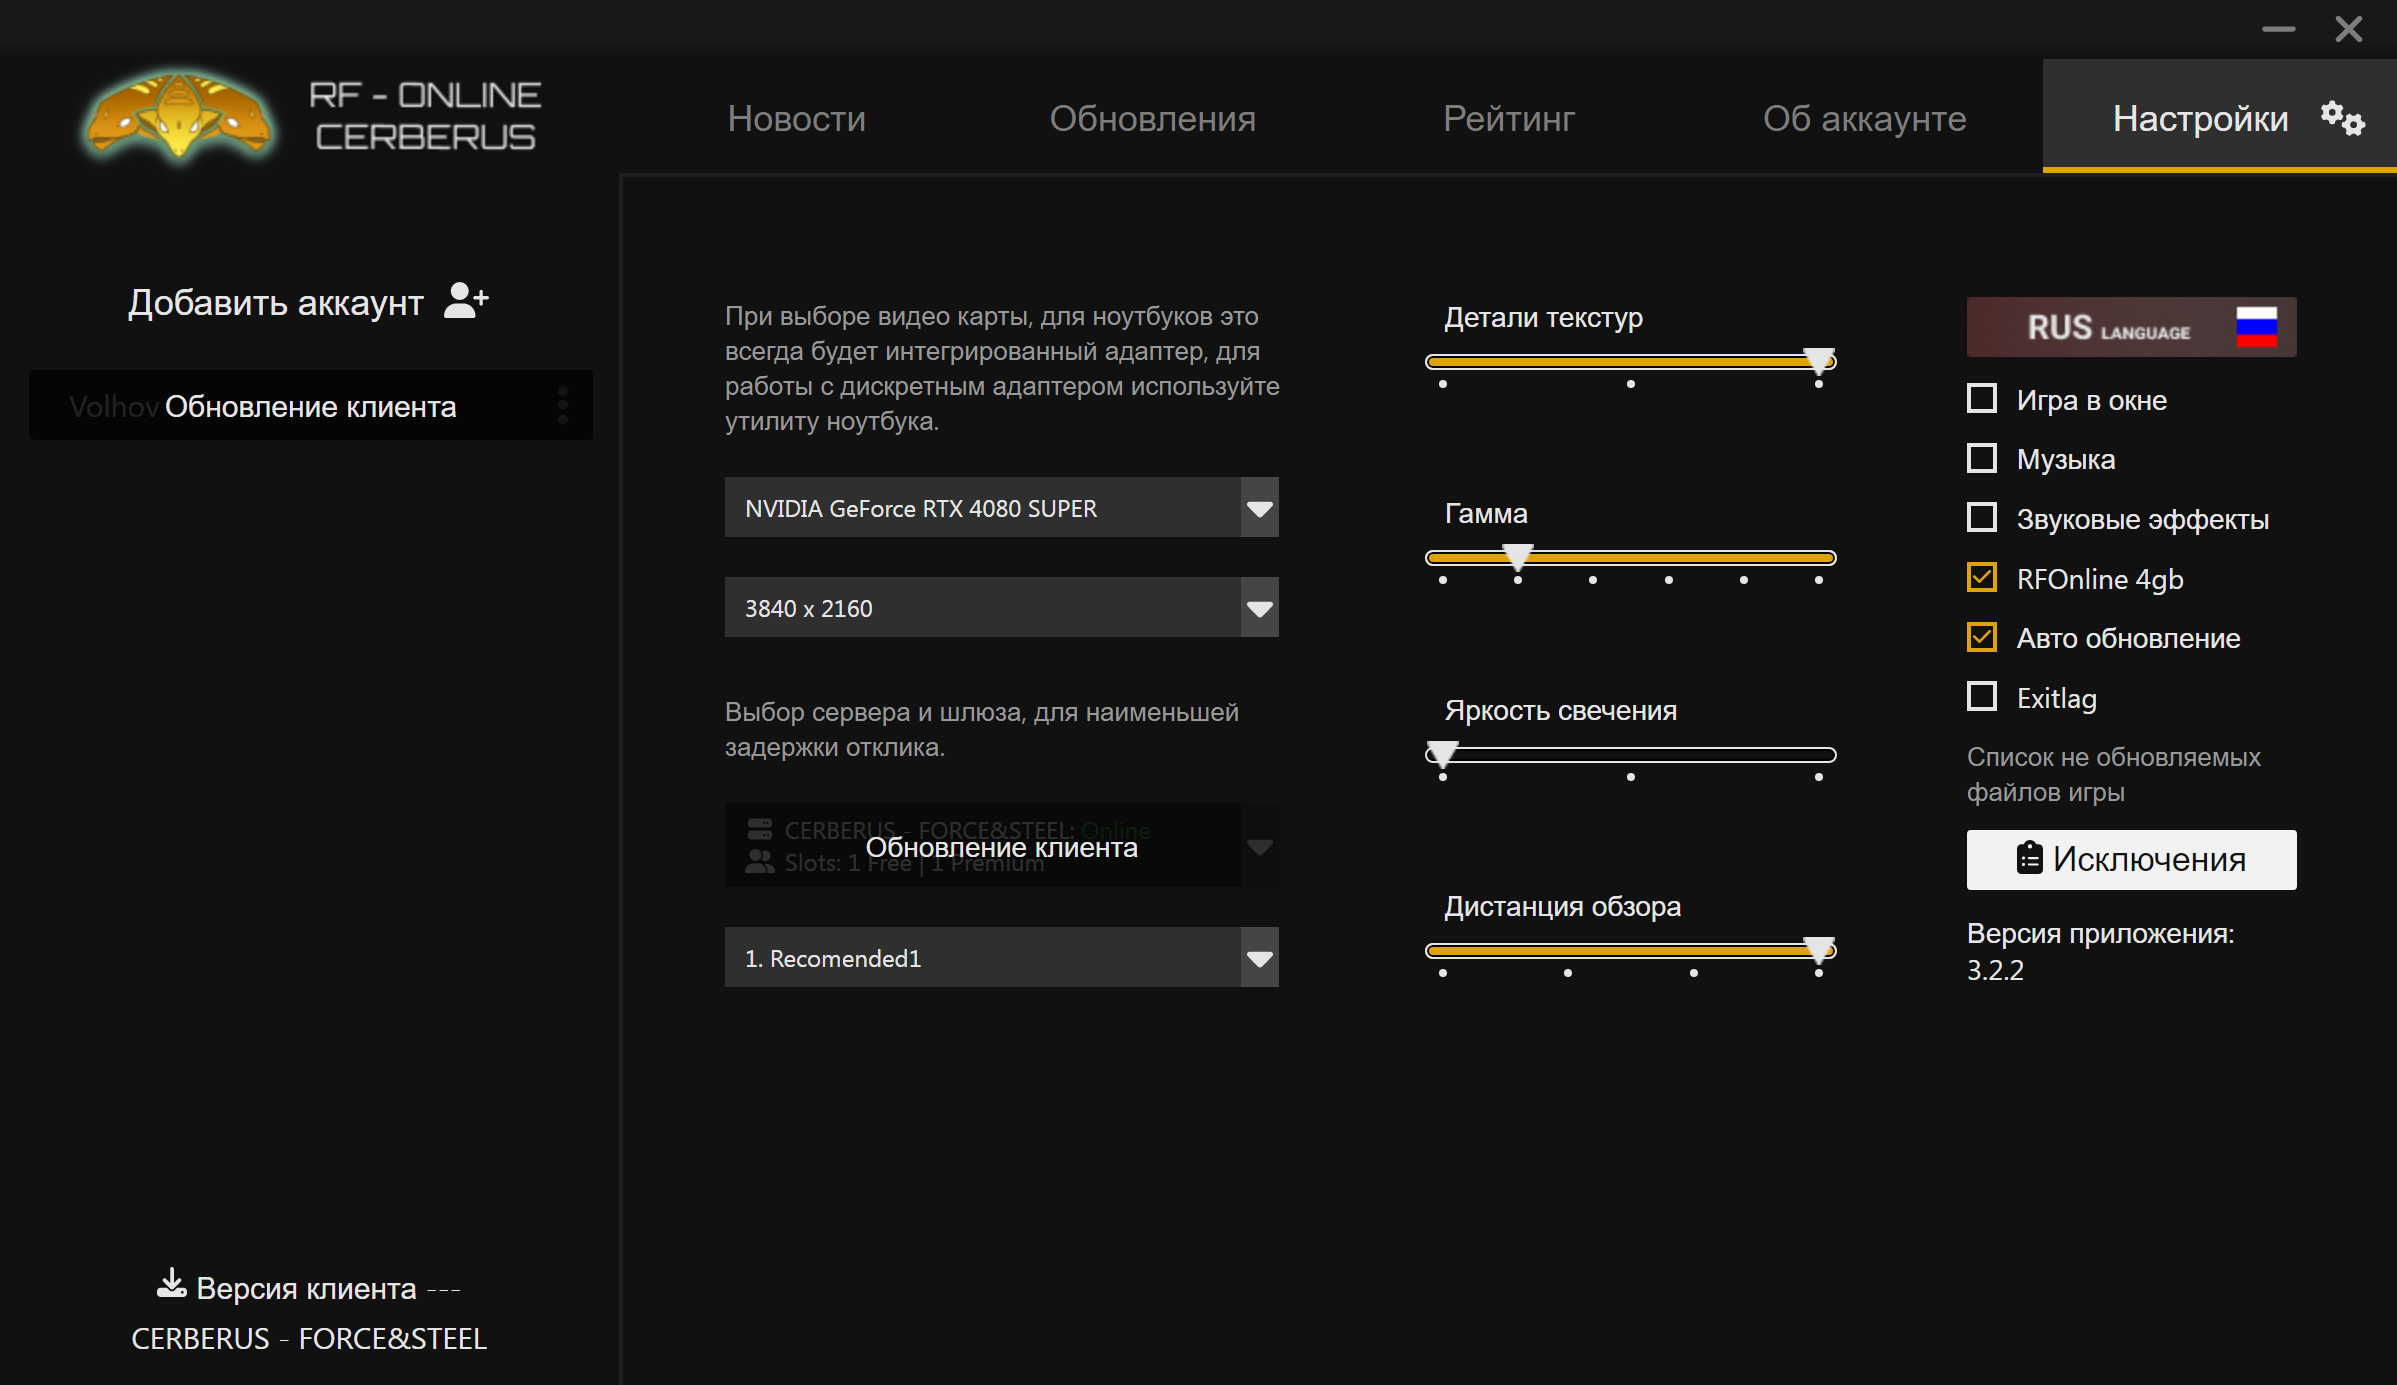
Task: Close the launcher window
Action: 2348,29
